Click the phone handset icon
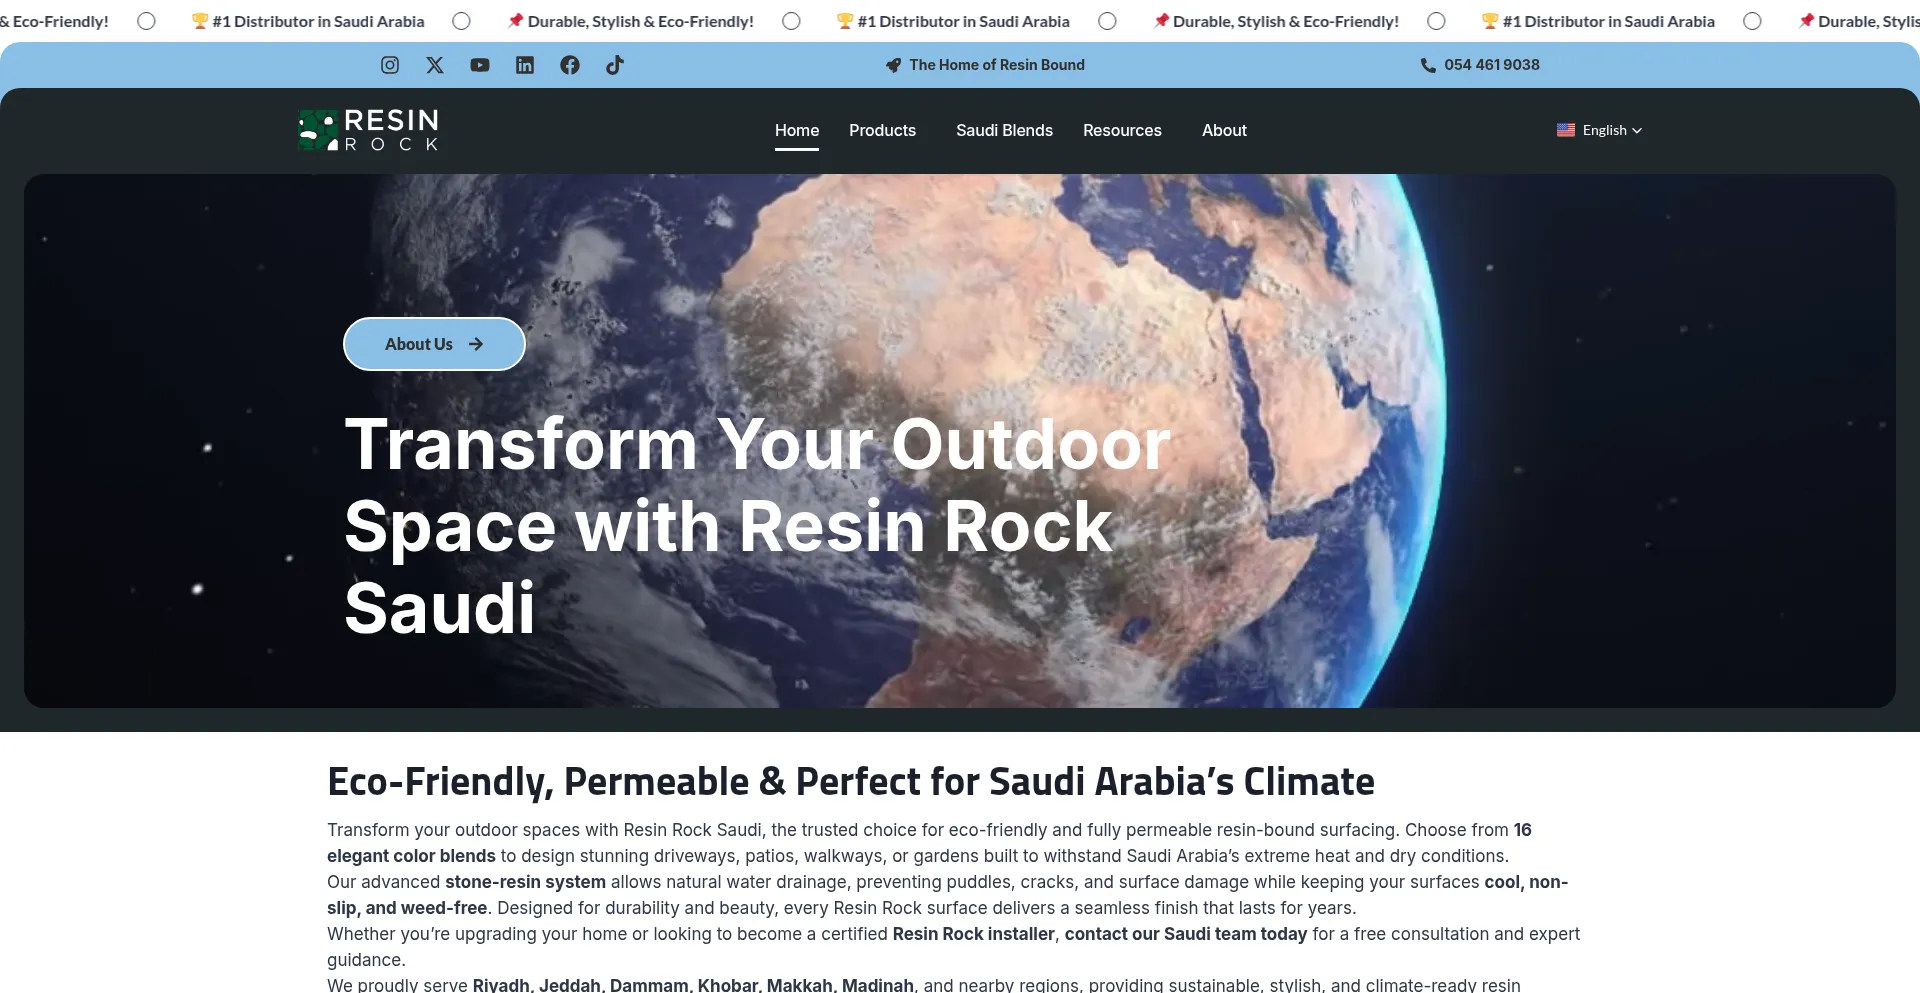 click(x=1428, y=65)
